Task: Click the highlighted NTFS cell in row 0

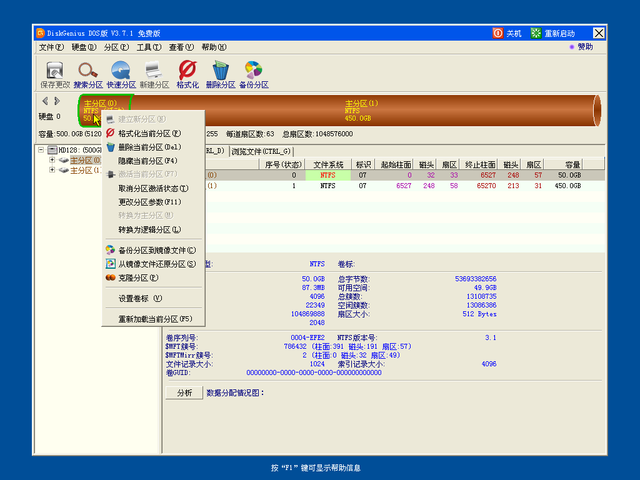Action: click(328, 175)
